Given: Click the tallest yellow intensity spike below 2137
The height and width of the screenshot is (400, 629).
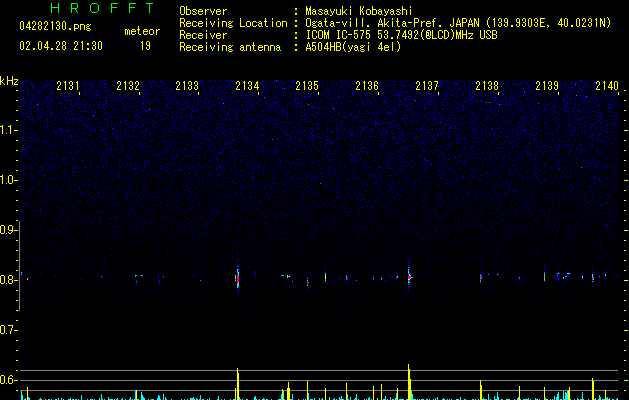Looking at the screenshot, I should tap(409, 382).
